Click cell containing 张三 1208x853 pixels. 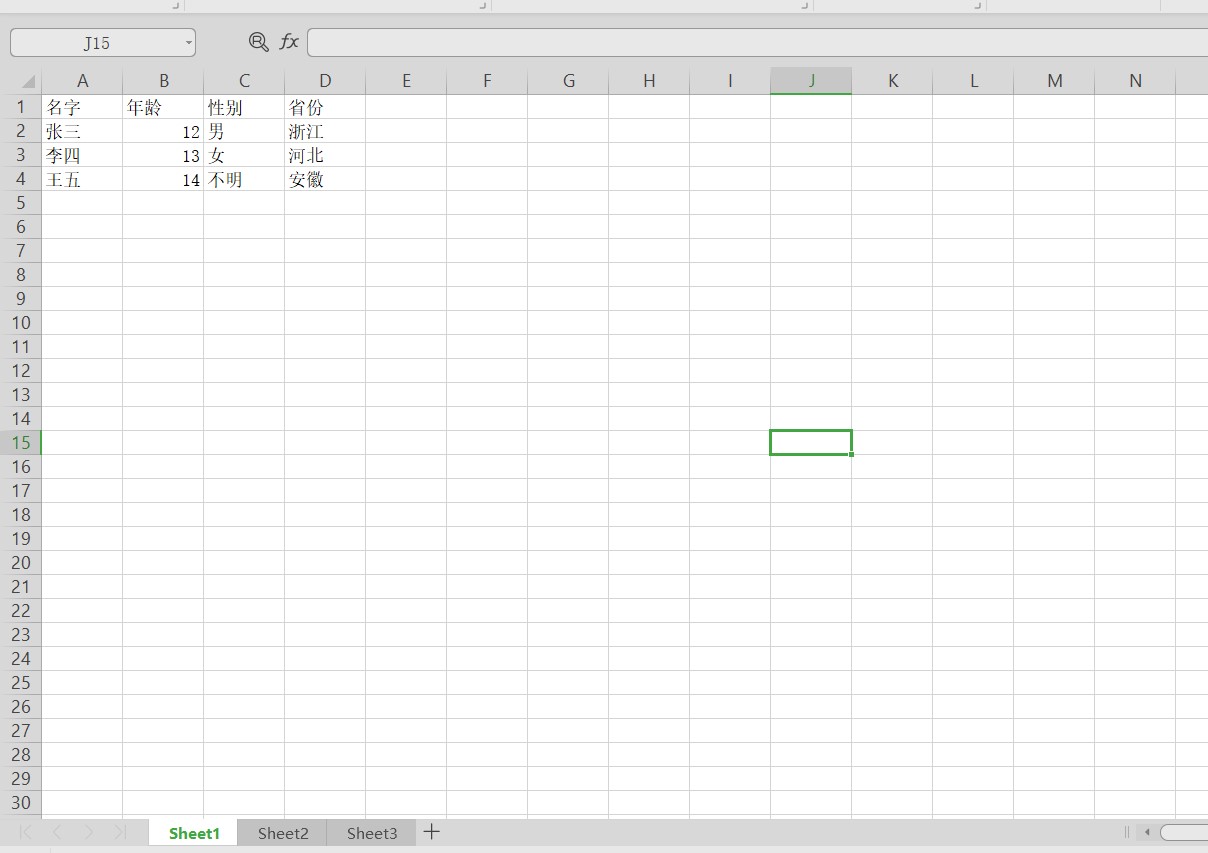(82, 131)
